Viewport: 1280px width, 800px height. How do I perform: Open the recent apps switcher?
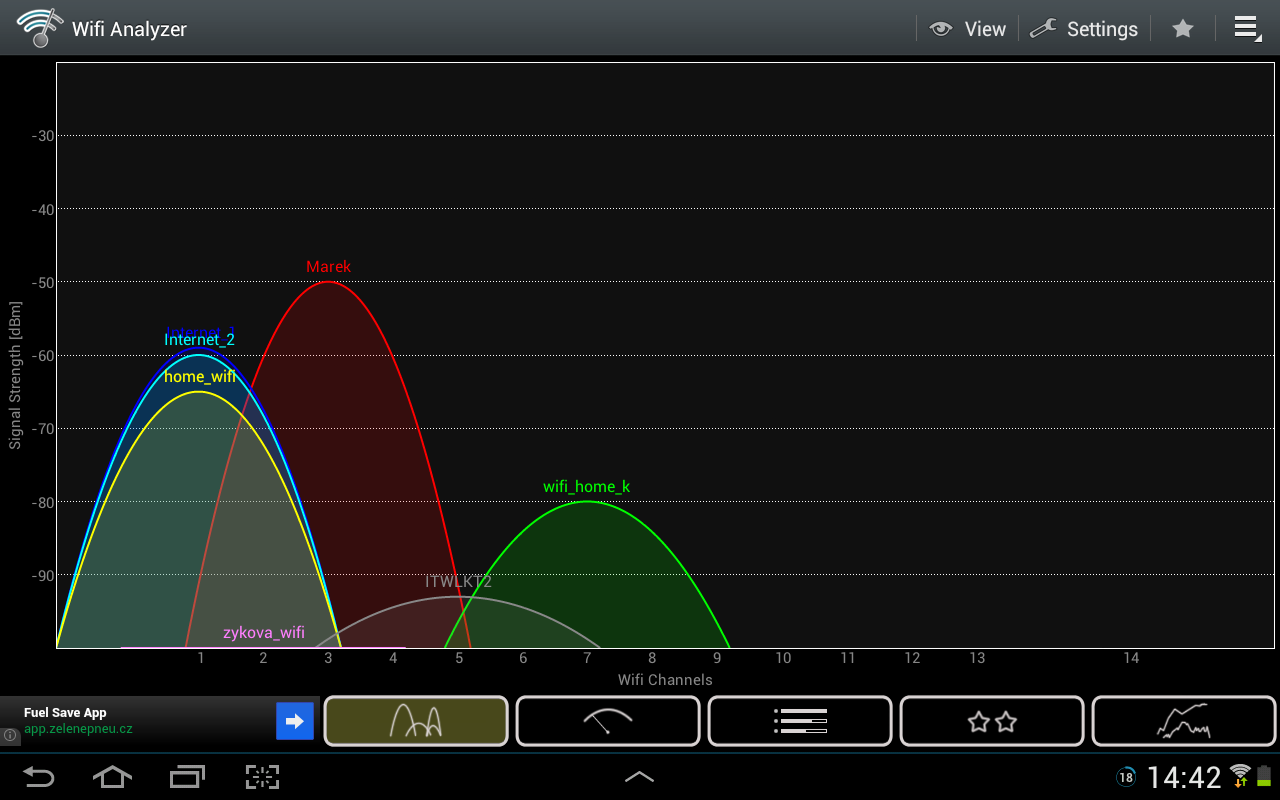186,777
